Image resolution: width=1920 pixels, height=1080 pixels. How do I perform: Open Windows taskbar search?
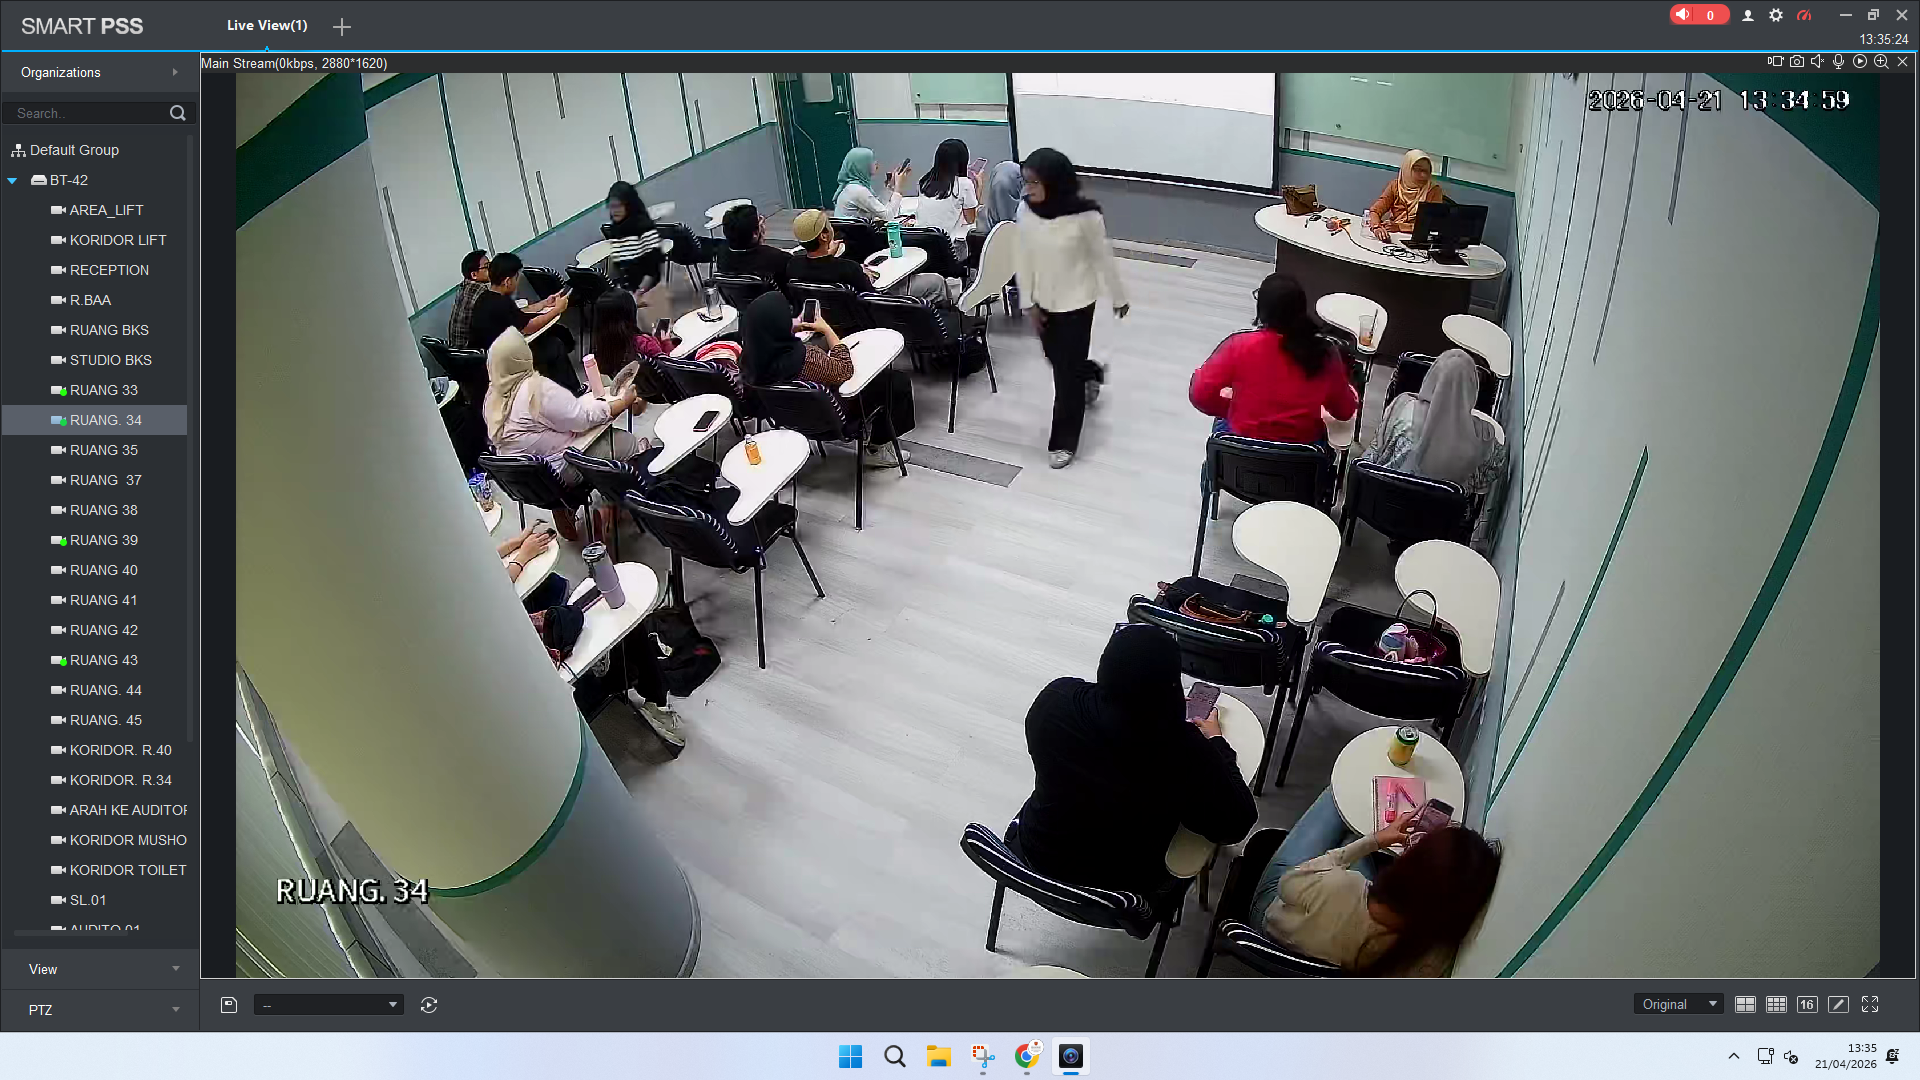click(895, 1056)
